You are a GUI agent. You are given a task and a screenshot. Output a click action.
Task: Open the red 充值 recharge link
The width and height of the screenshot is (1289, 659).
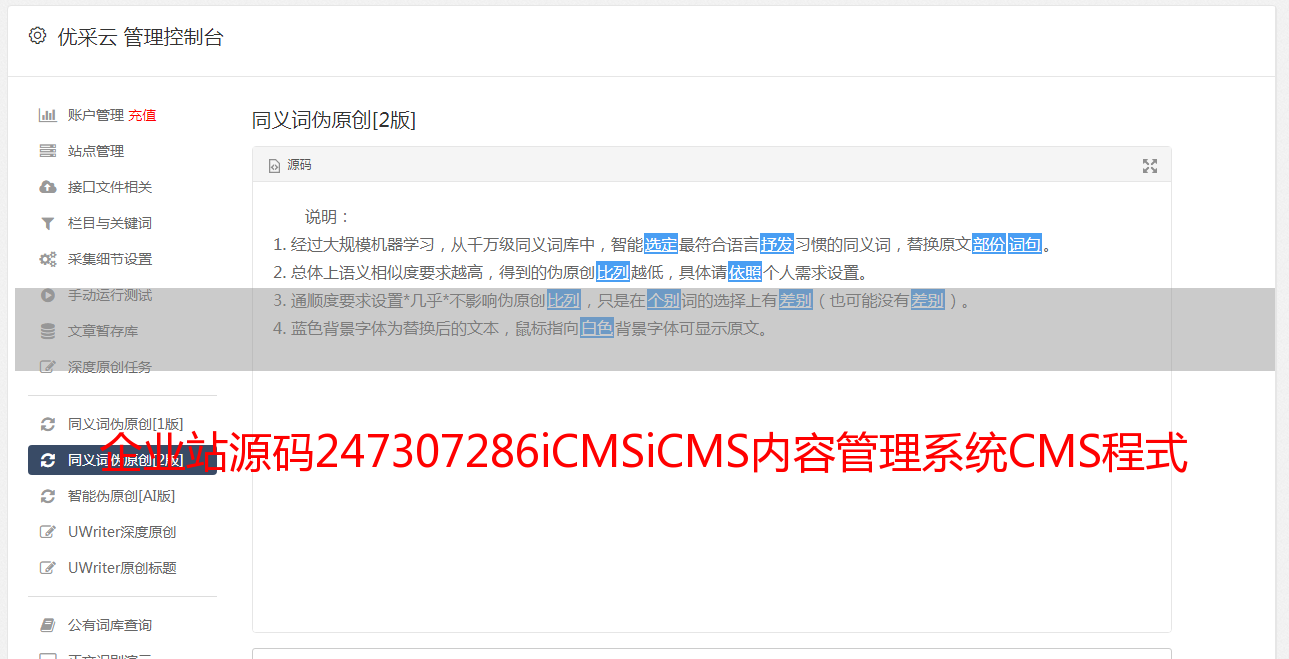(142, 115)
